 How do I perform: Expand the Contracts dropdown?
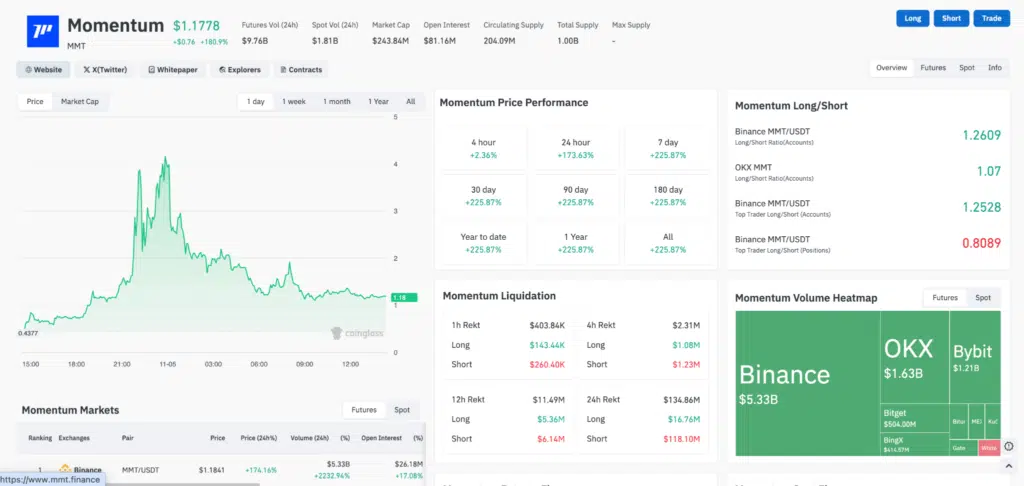click(x=300, y=70)
